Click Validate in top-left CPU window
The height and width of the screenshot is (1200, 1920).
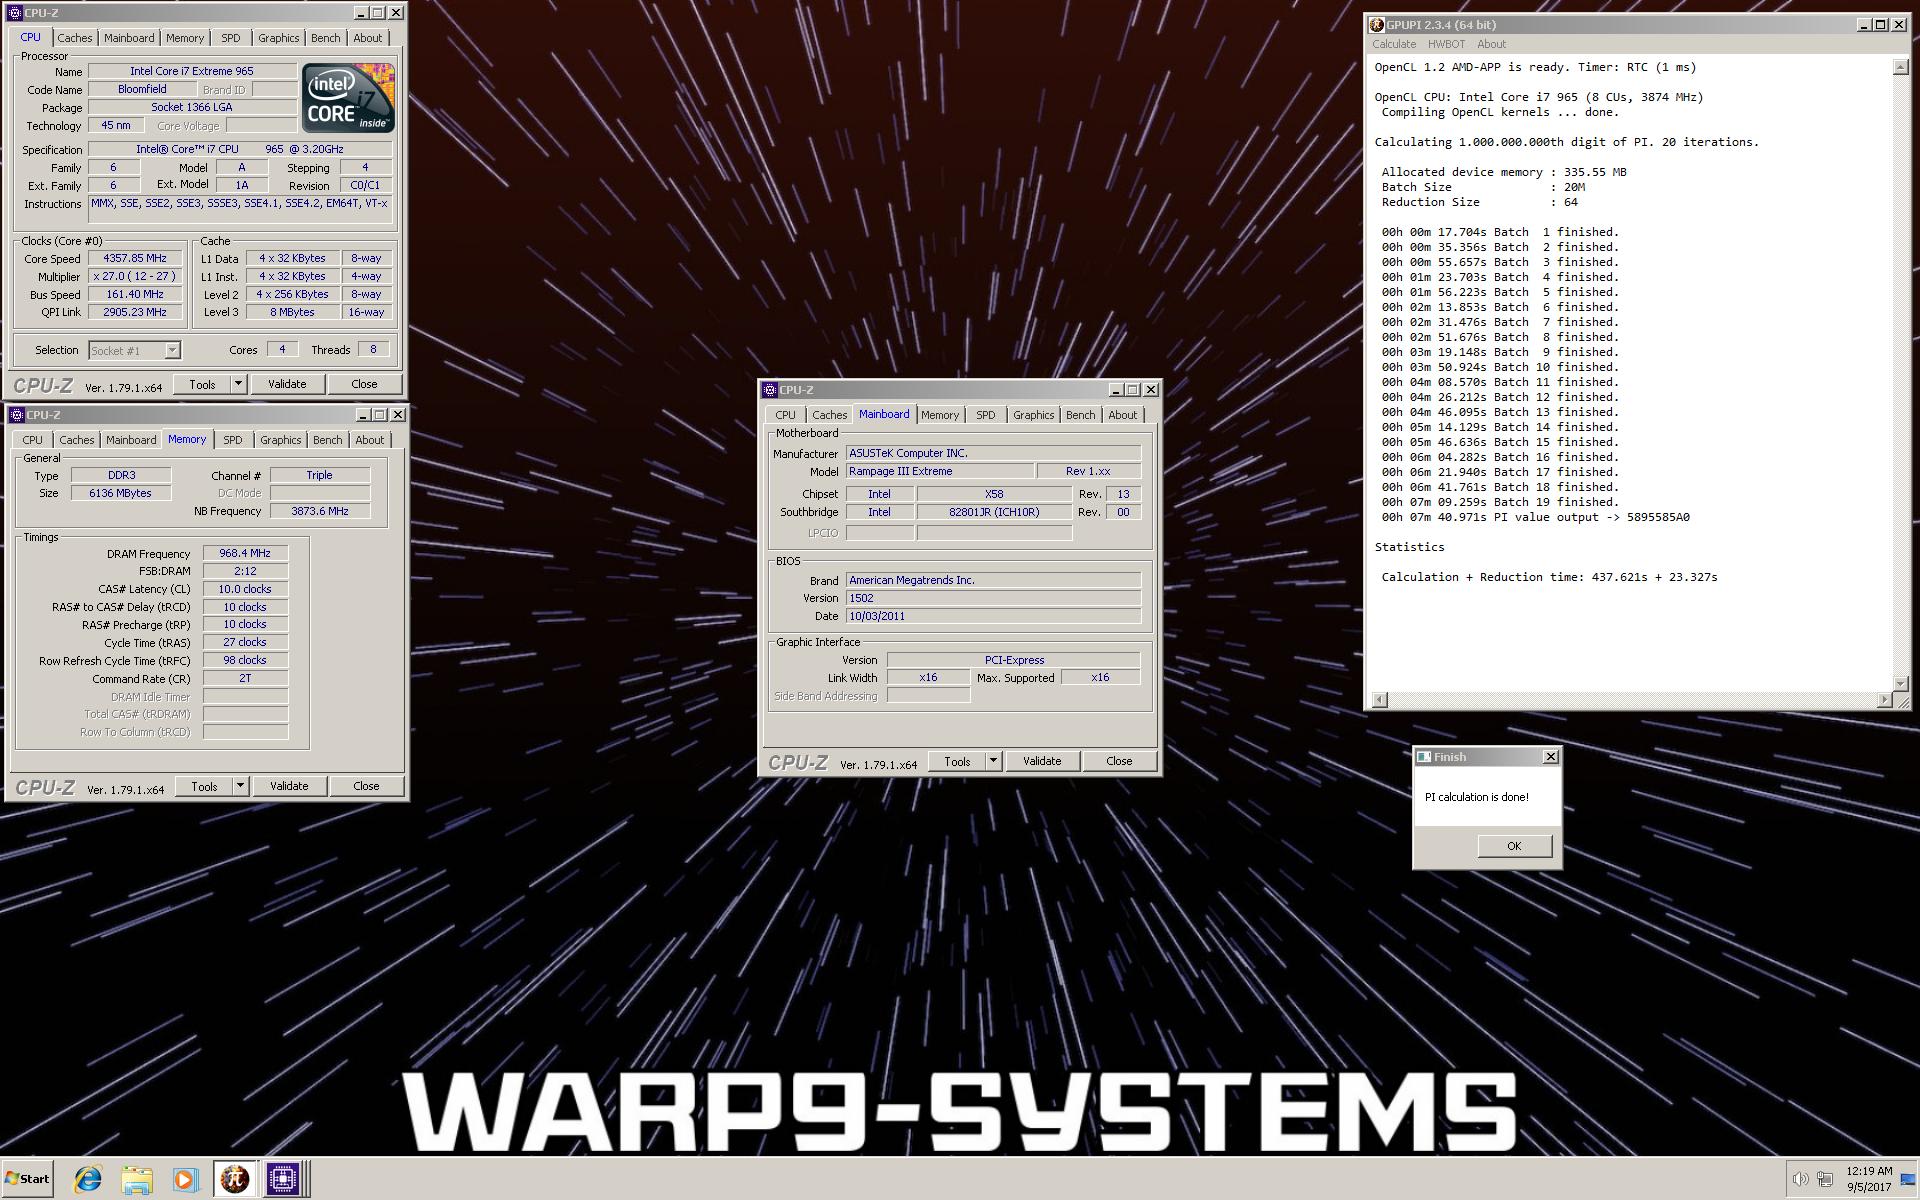coord(287,384)
